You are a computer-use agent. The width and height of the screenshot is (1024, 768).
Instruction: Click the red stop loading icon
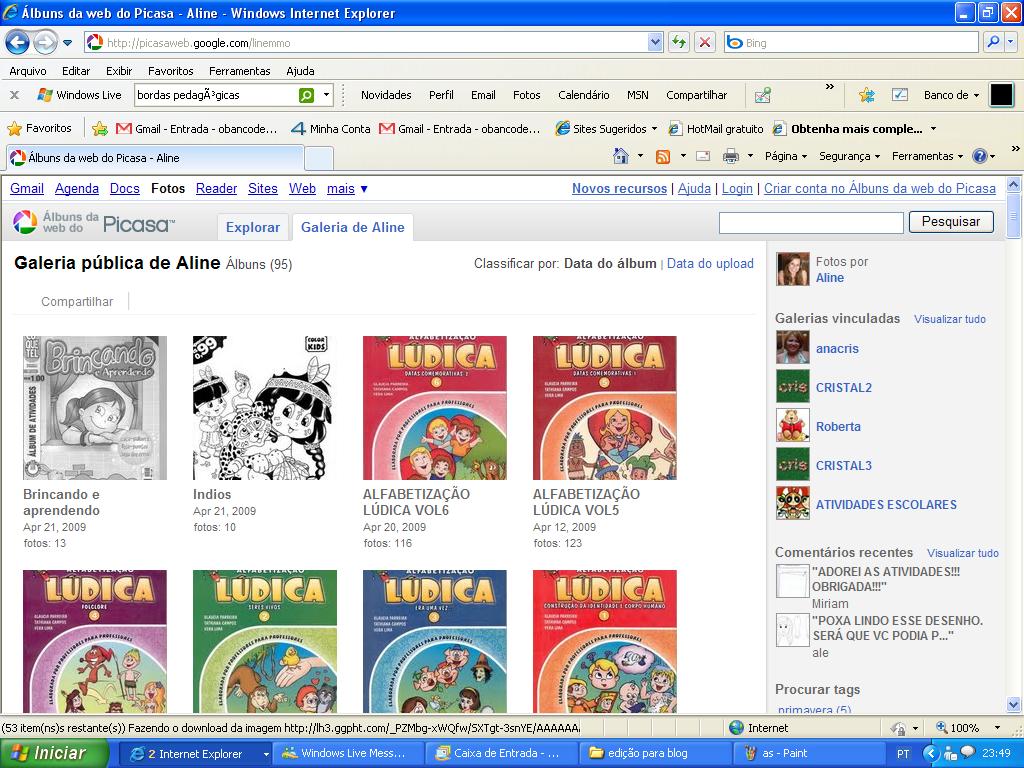(x=705, y=43)
